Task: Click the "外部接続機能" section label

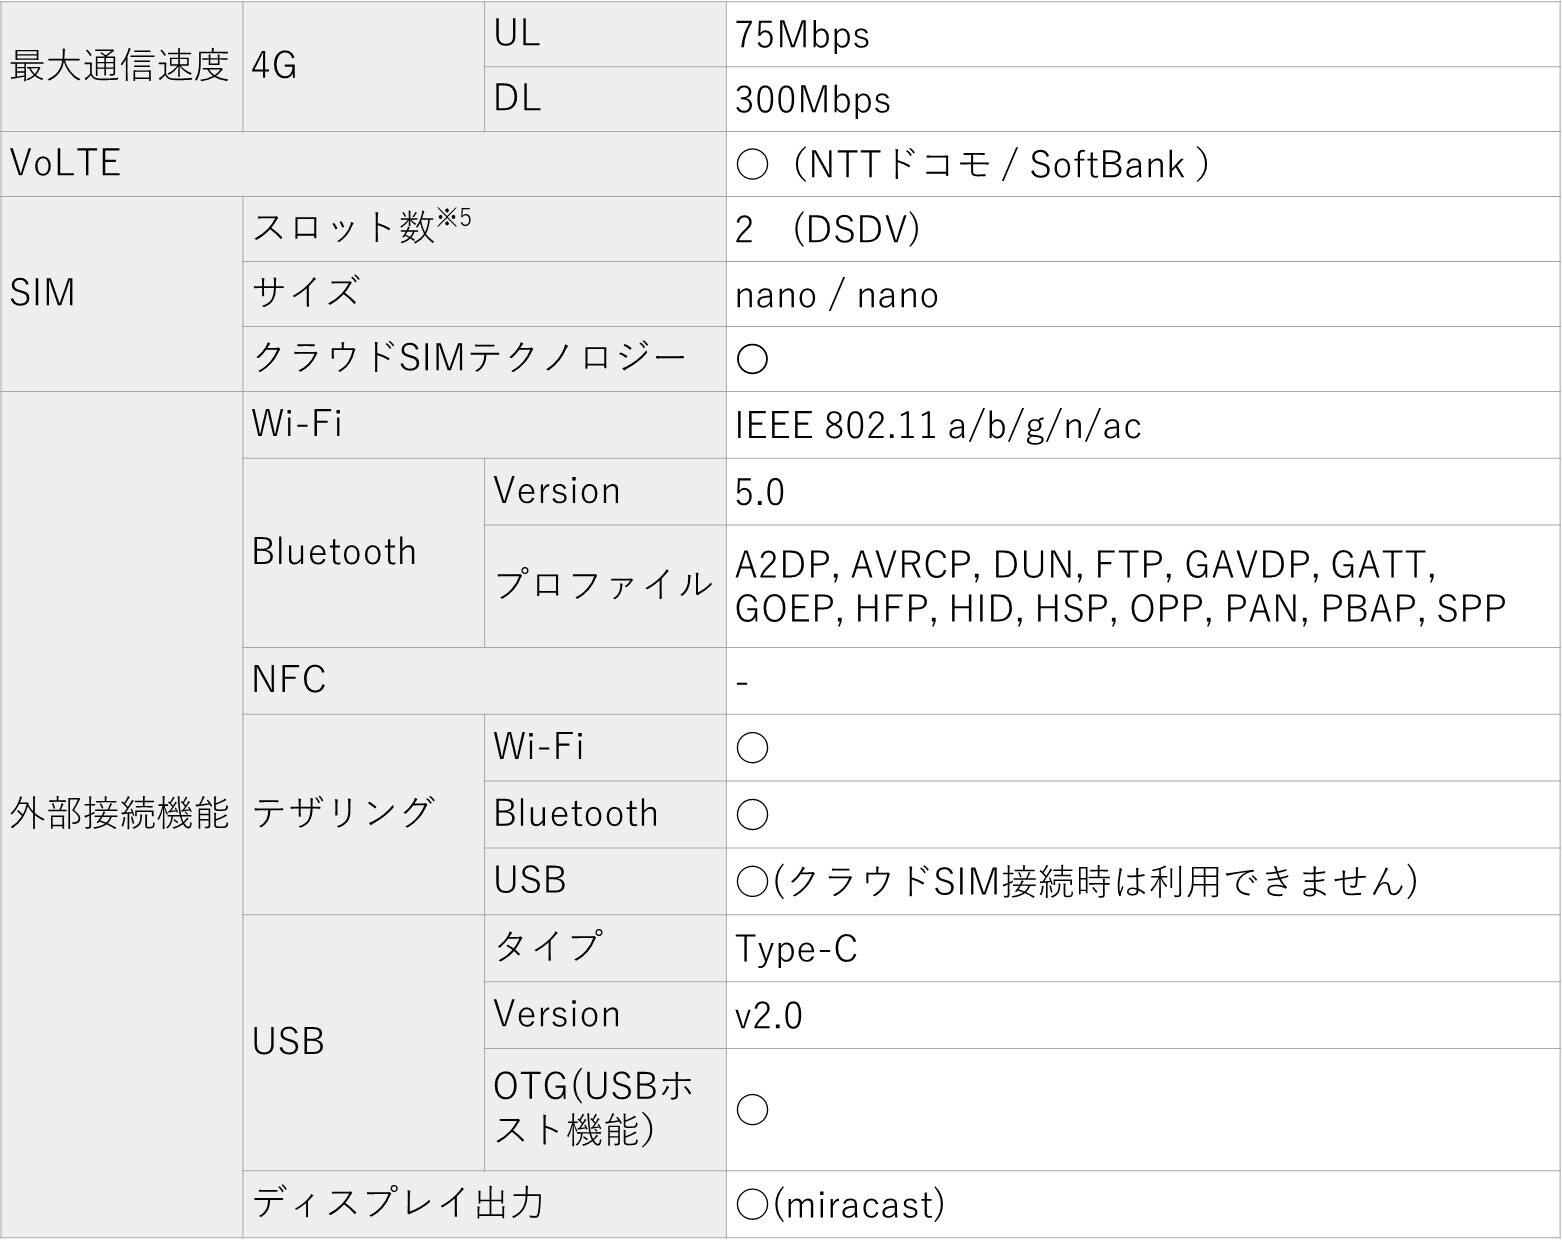Action: 120,814
